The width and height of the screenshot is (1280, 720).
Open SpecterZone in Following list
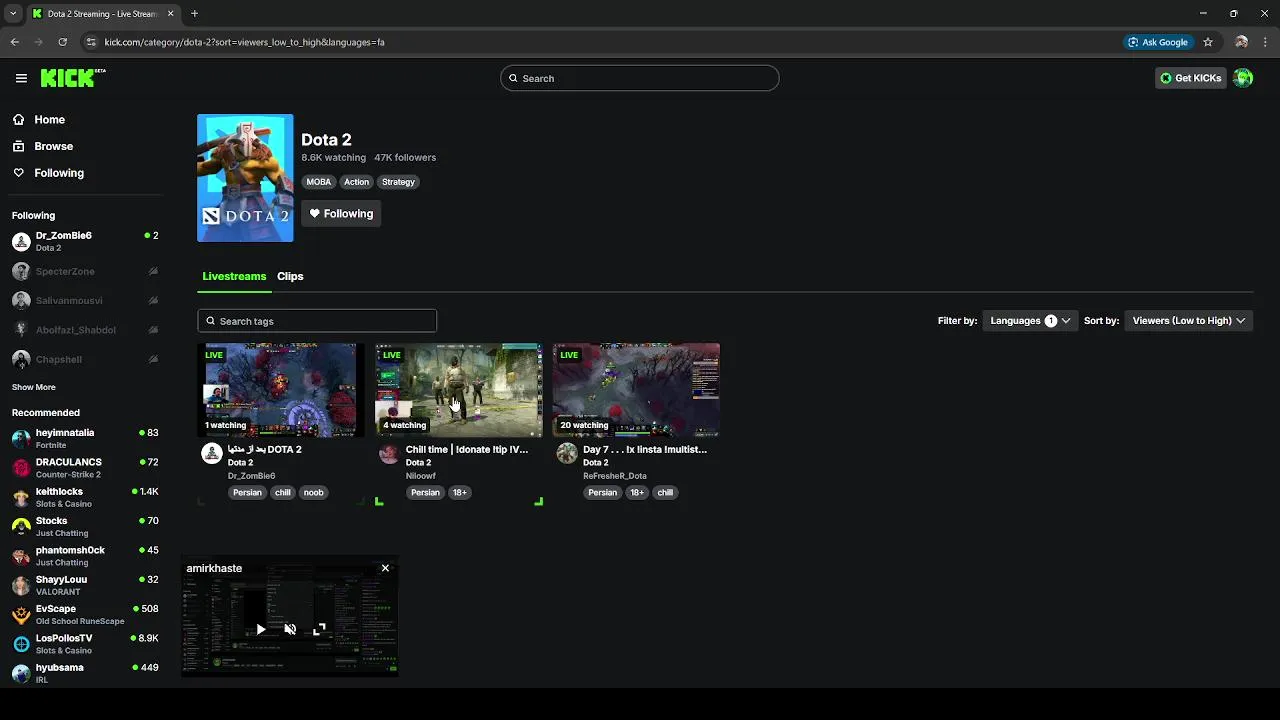[85, 271]
